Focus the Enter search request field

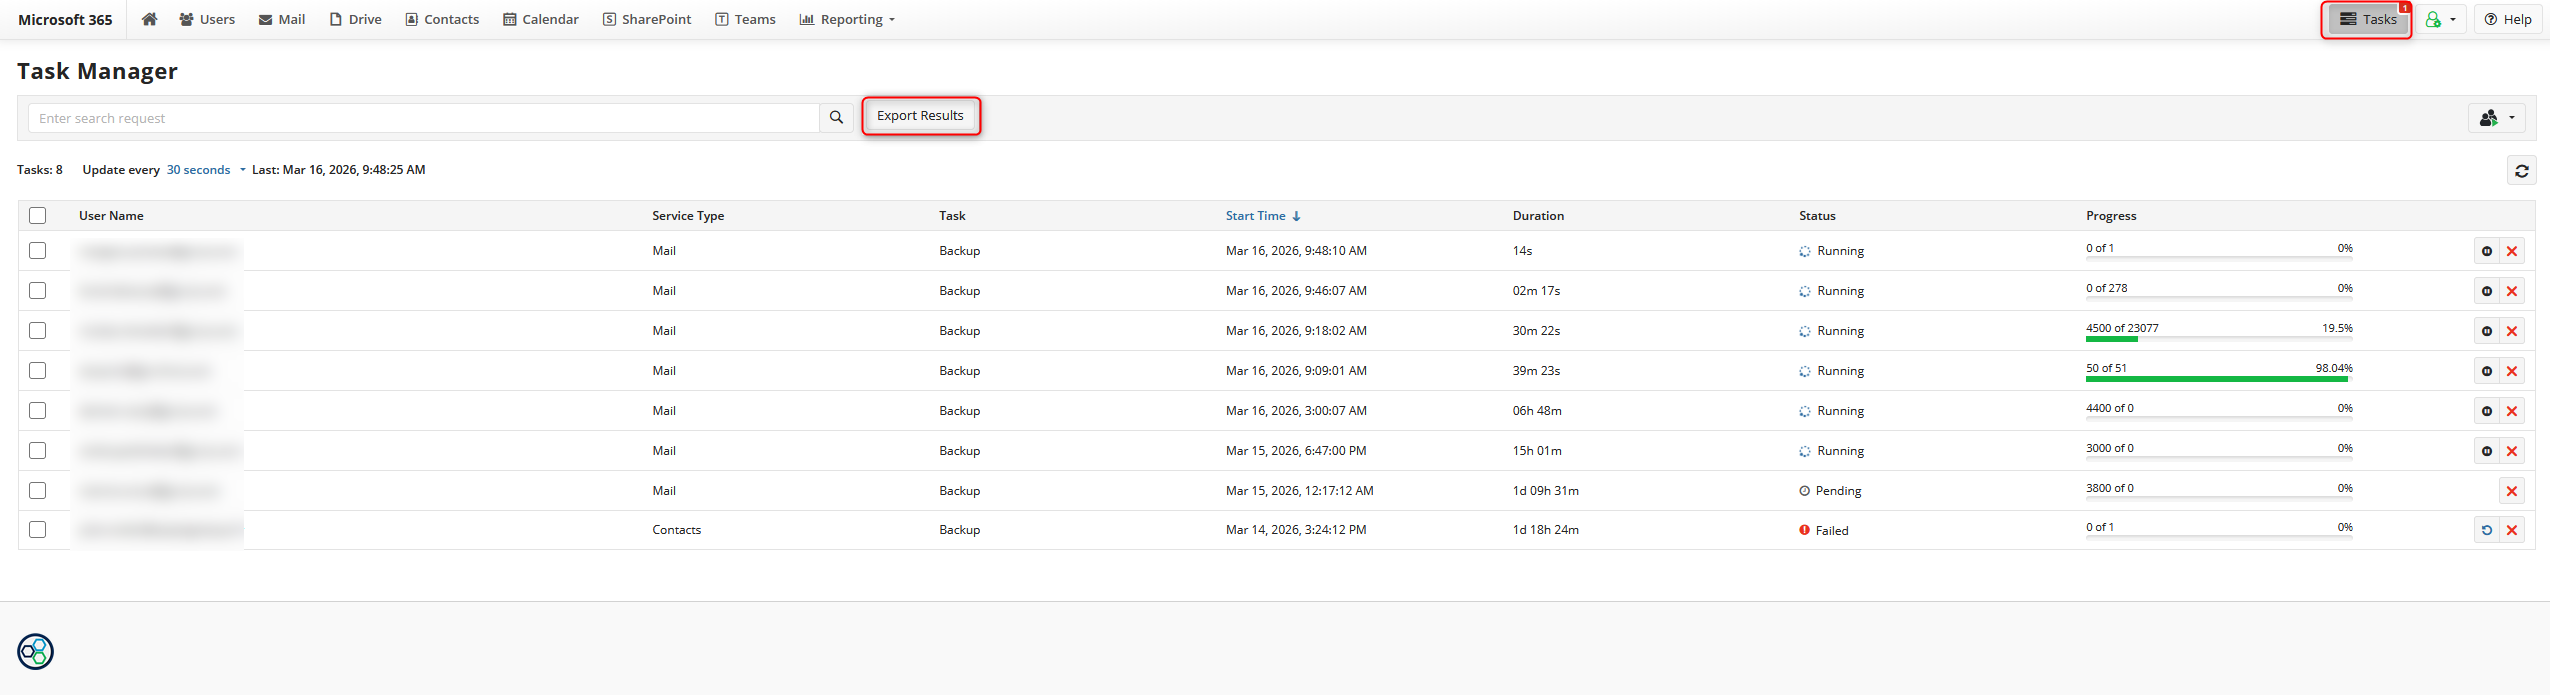424,118
